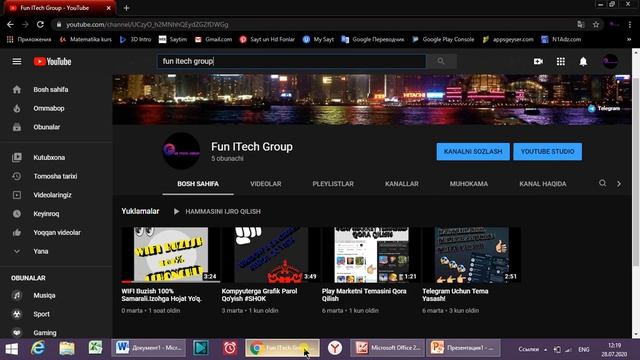The width and height of the screenshot is (640, 360).
Task: Open the Gmail.com bookmark
Action: [213, 40]
